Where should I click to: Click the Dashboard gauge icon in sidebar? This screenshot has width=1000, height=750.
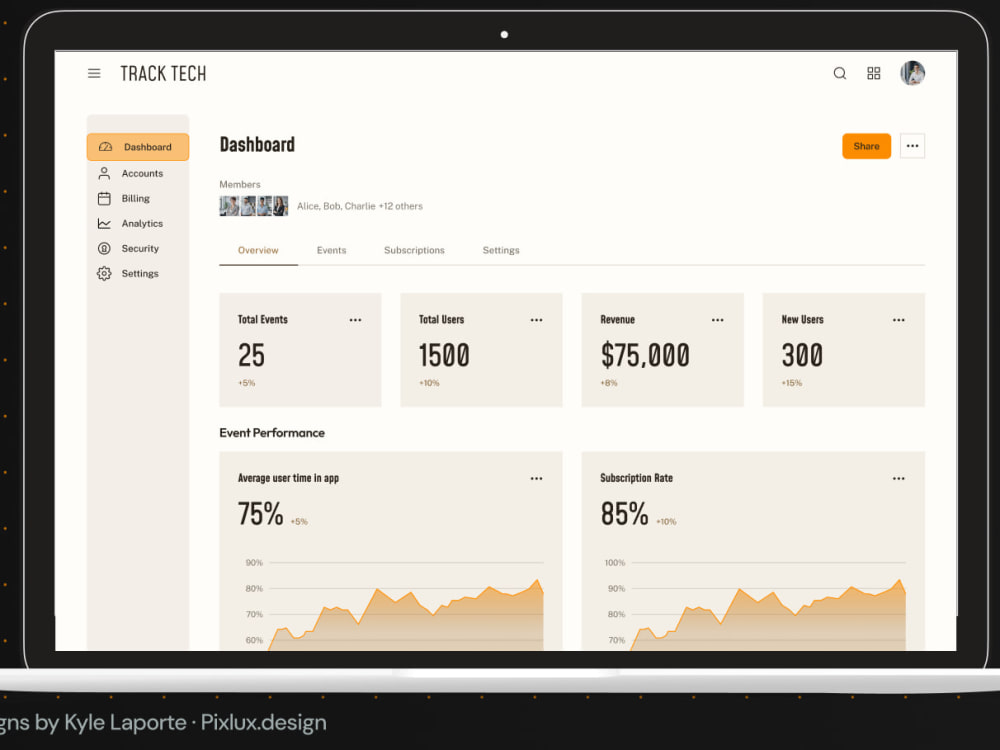click(x=105, y=147)
